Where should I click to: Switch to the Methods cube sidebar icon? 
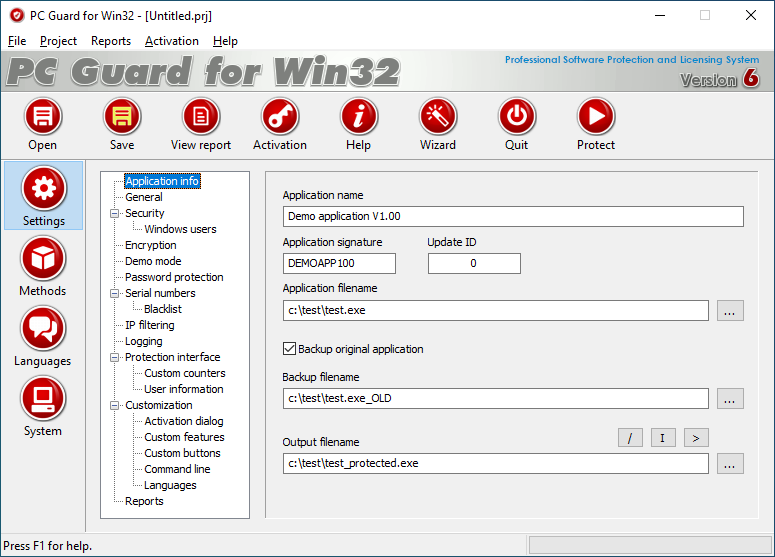[43, 258]
